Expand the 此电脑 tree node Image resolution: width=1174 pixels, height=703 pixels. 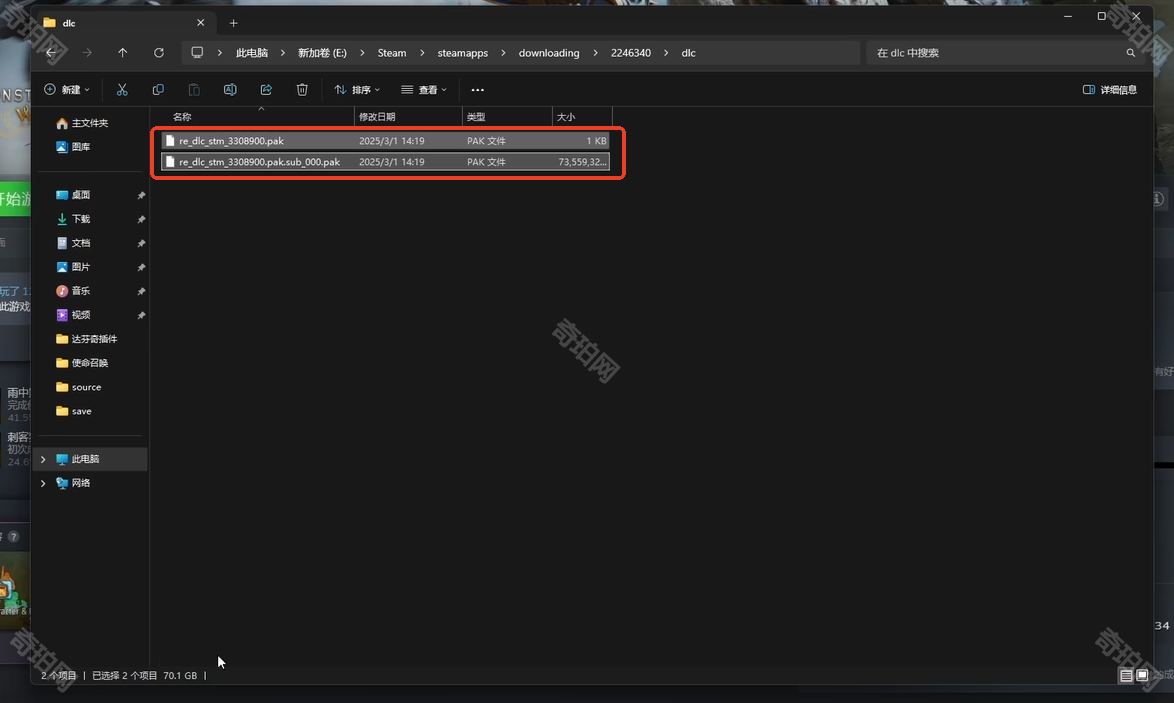(x=43, y=459)
